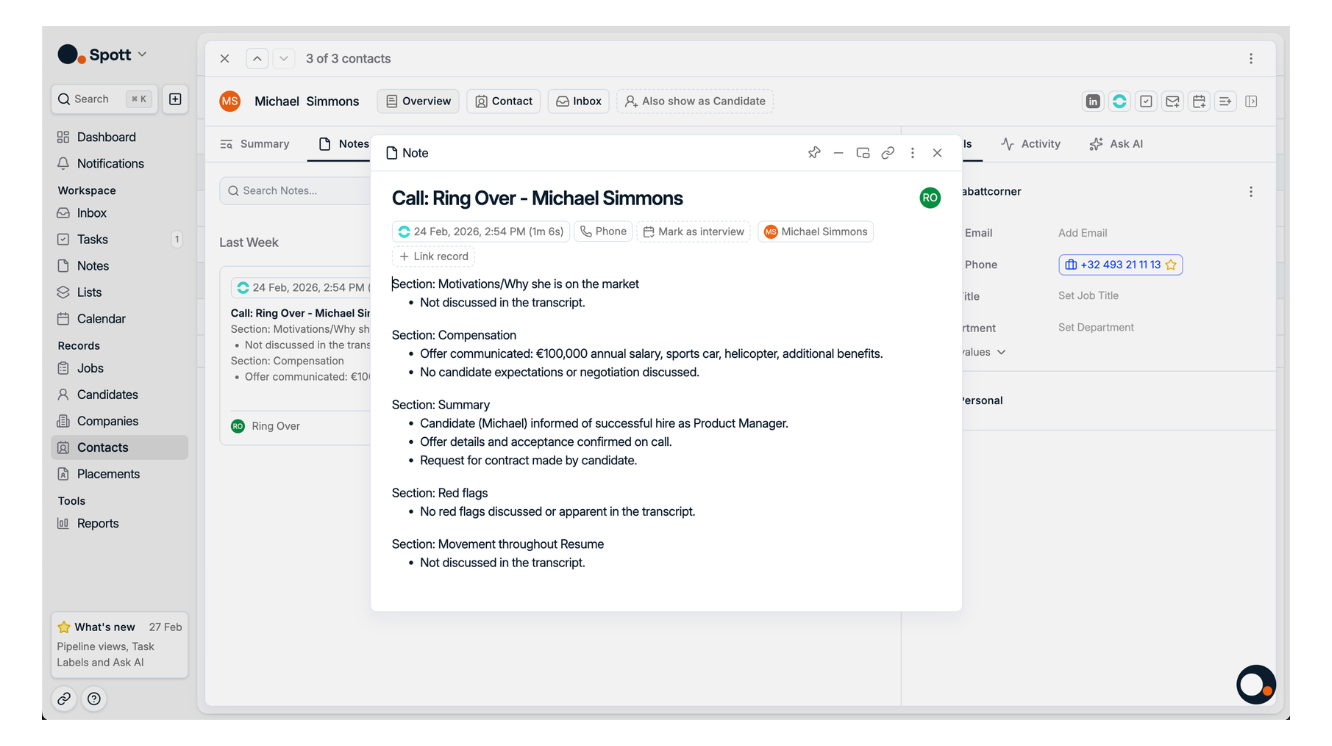Click the teal sync status icon
The height and width of the screenshot is (746, 1332).
[1119, 101]
